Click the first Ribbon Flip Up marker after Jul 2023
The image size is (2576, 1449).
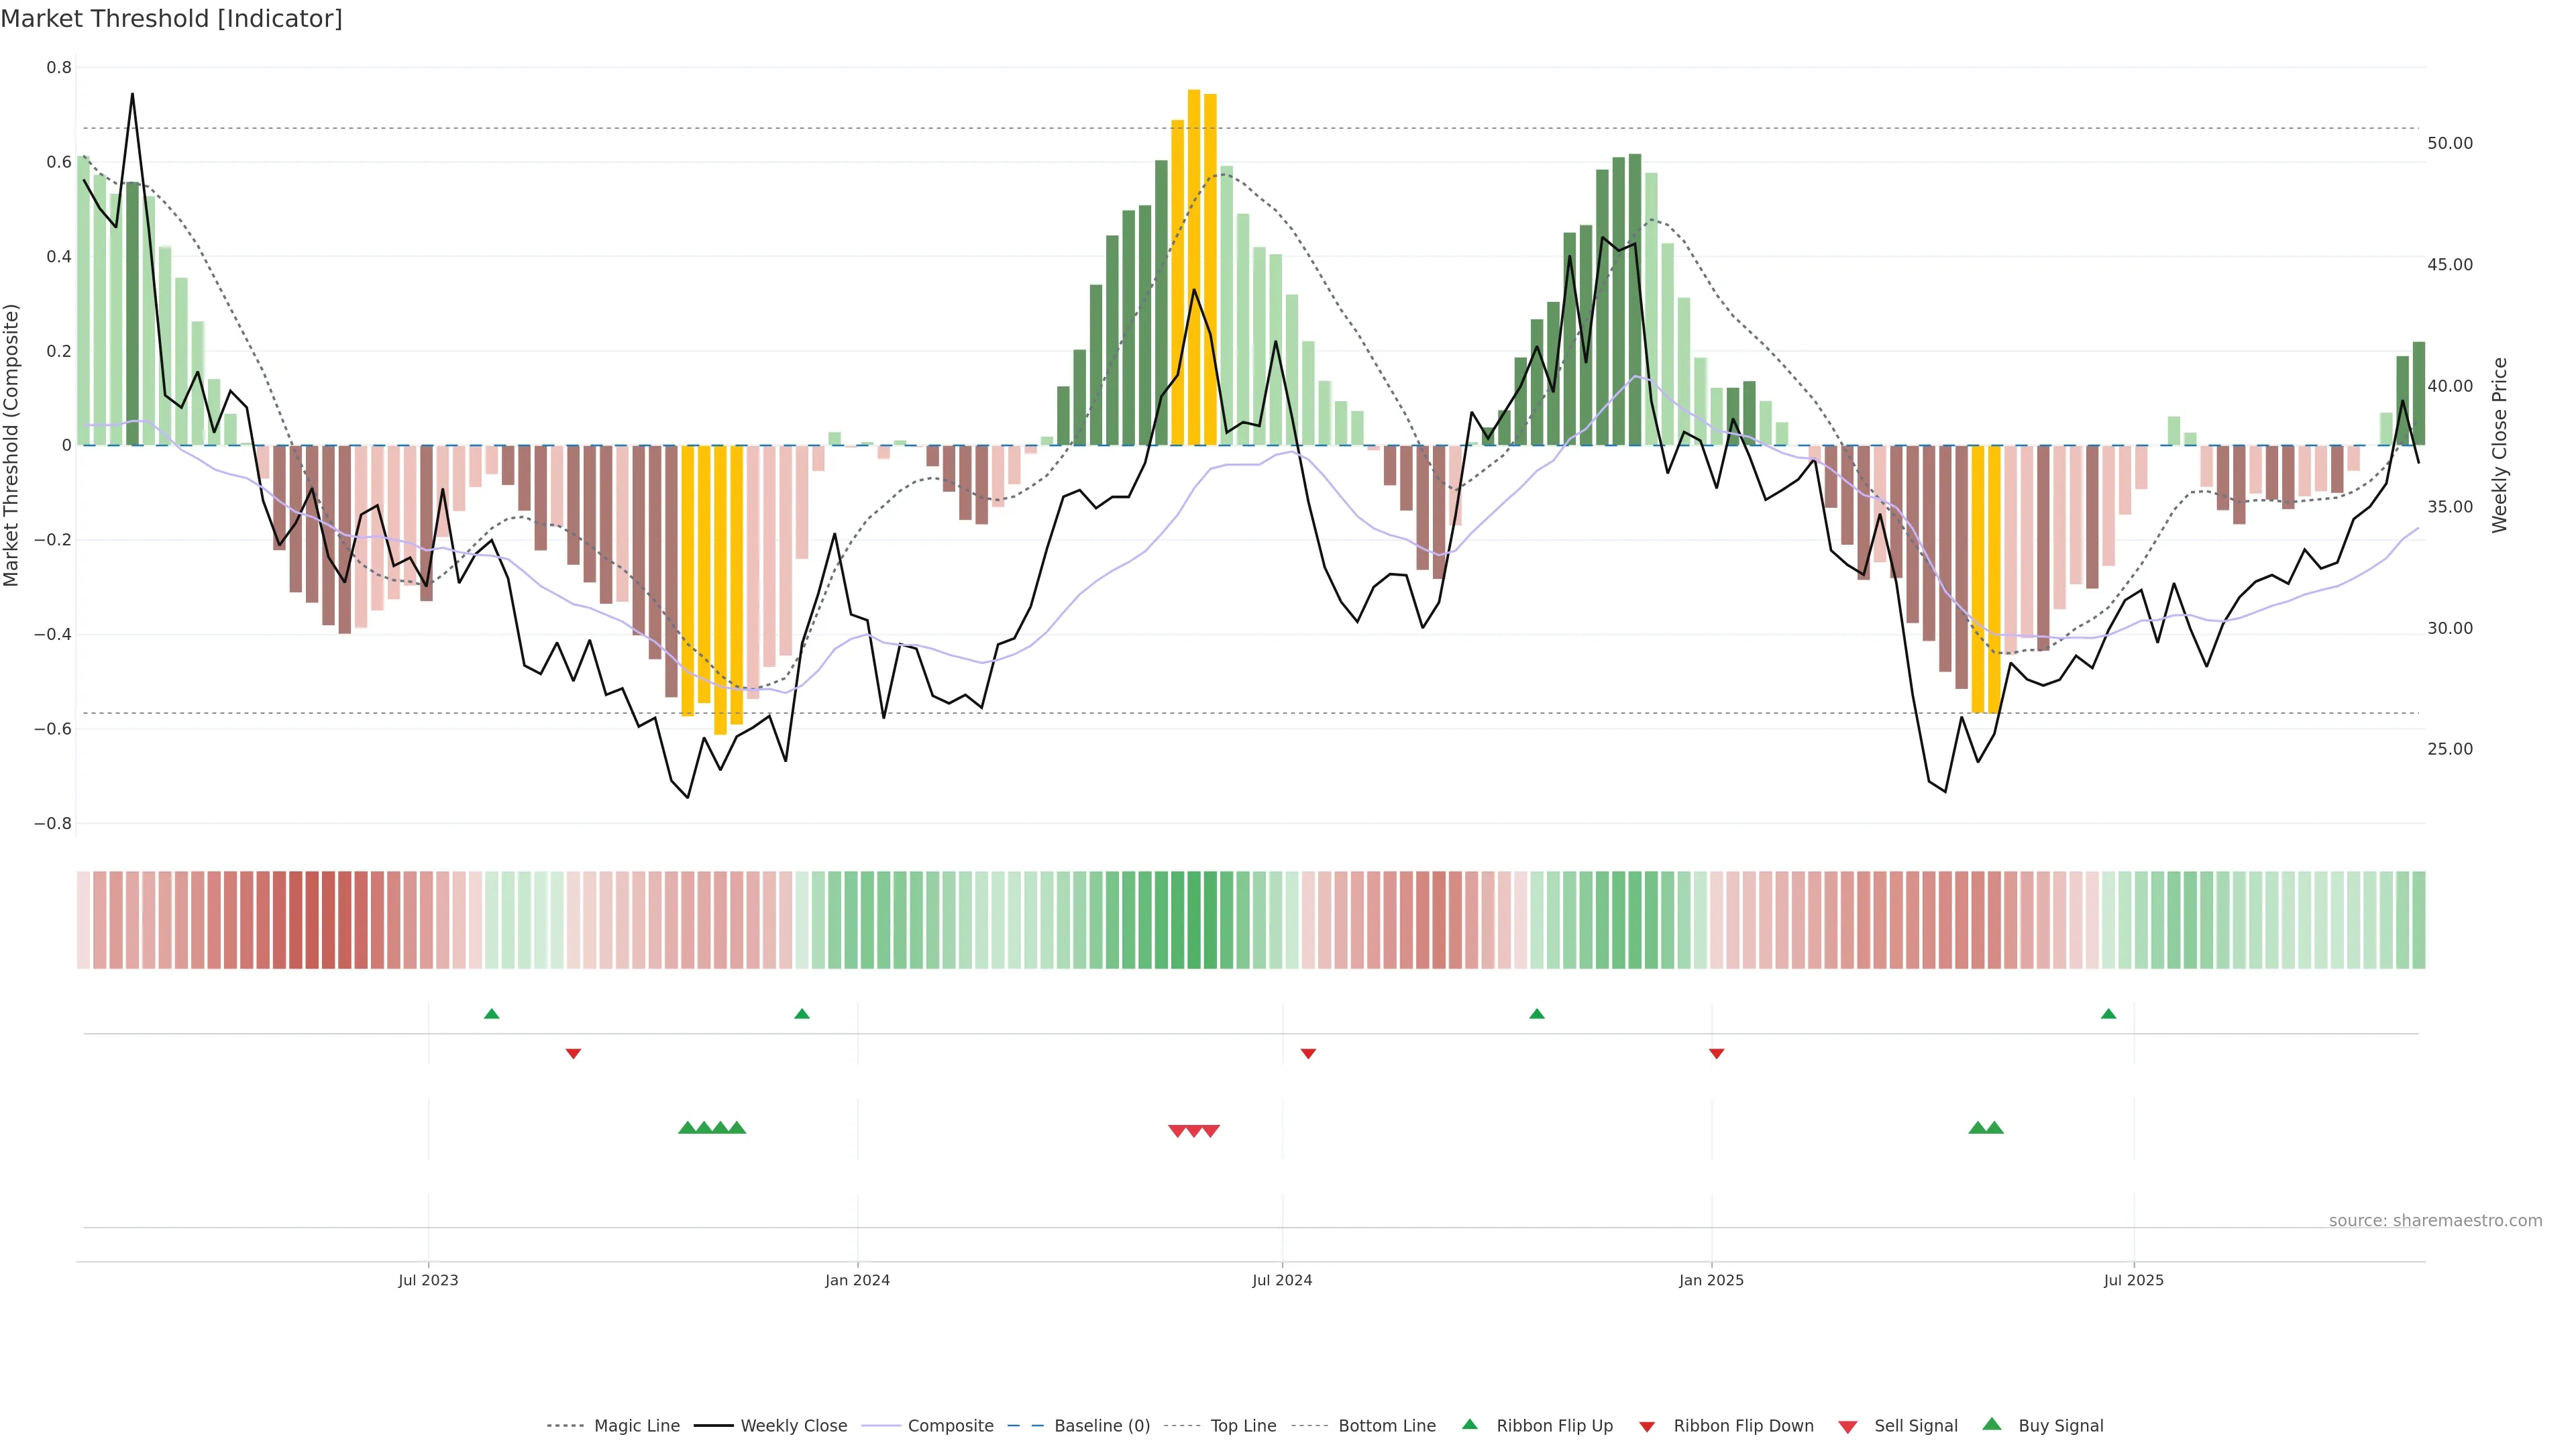[491, 1014]
